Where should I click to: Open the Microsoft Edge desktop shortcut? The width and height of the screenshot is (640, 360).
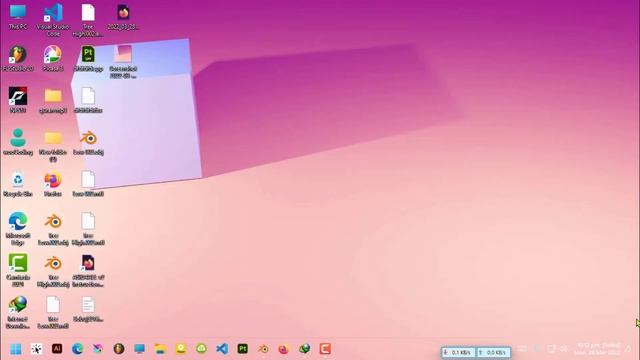[x=18, y=229]
